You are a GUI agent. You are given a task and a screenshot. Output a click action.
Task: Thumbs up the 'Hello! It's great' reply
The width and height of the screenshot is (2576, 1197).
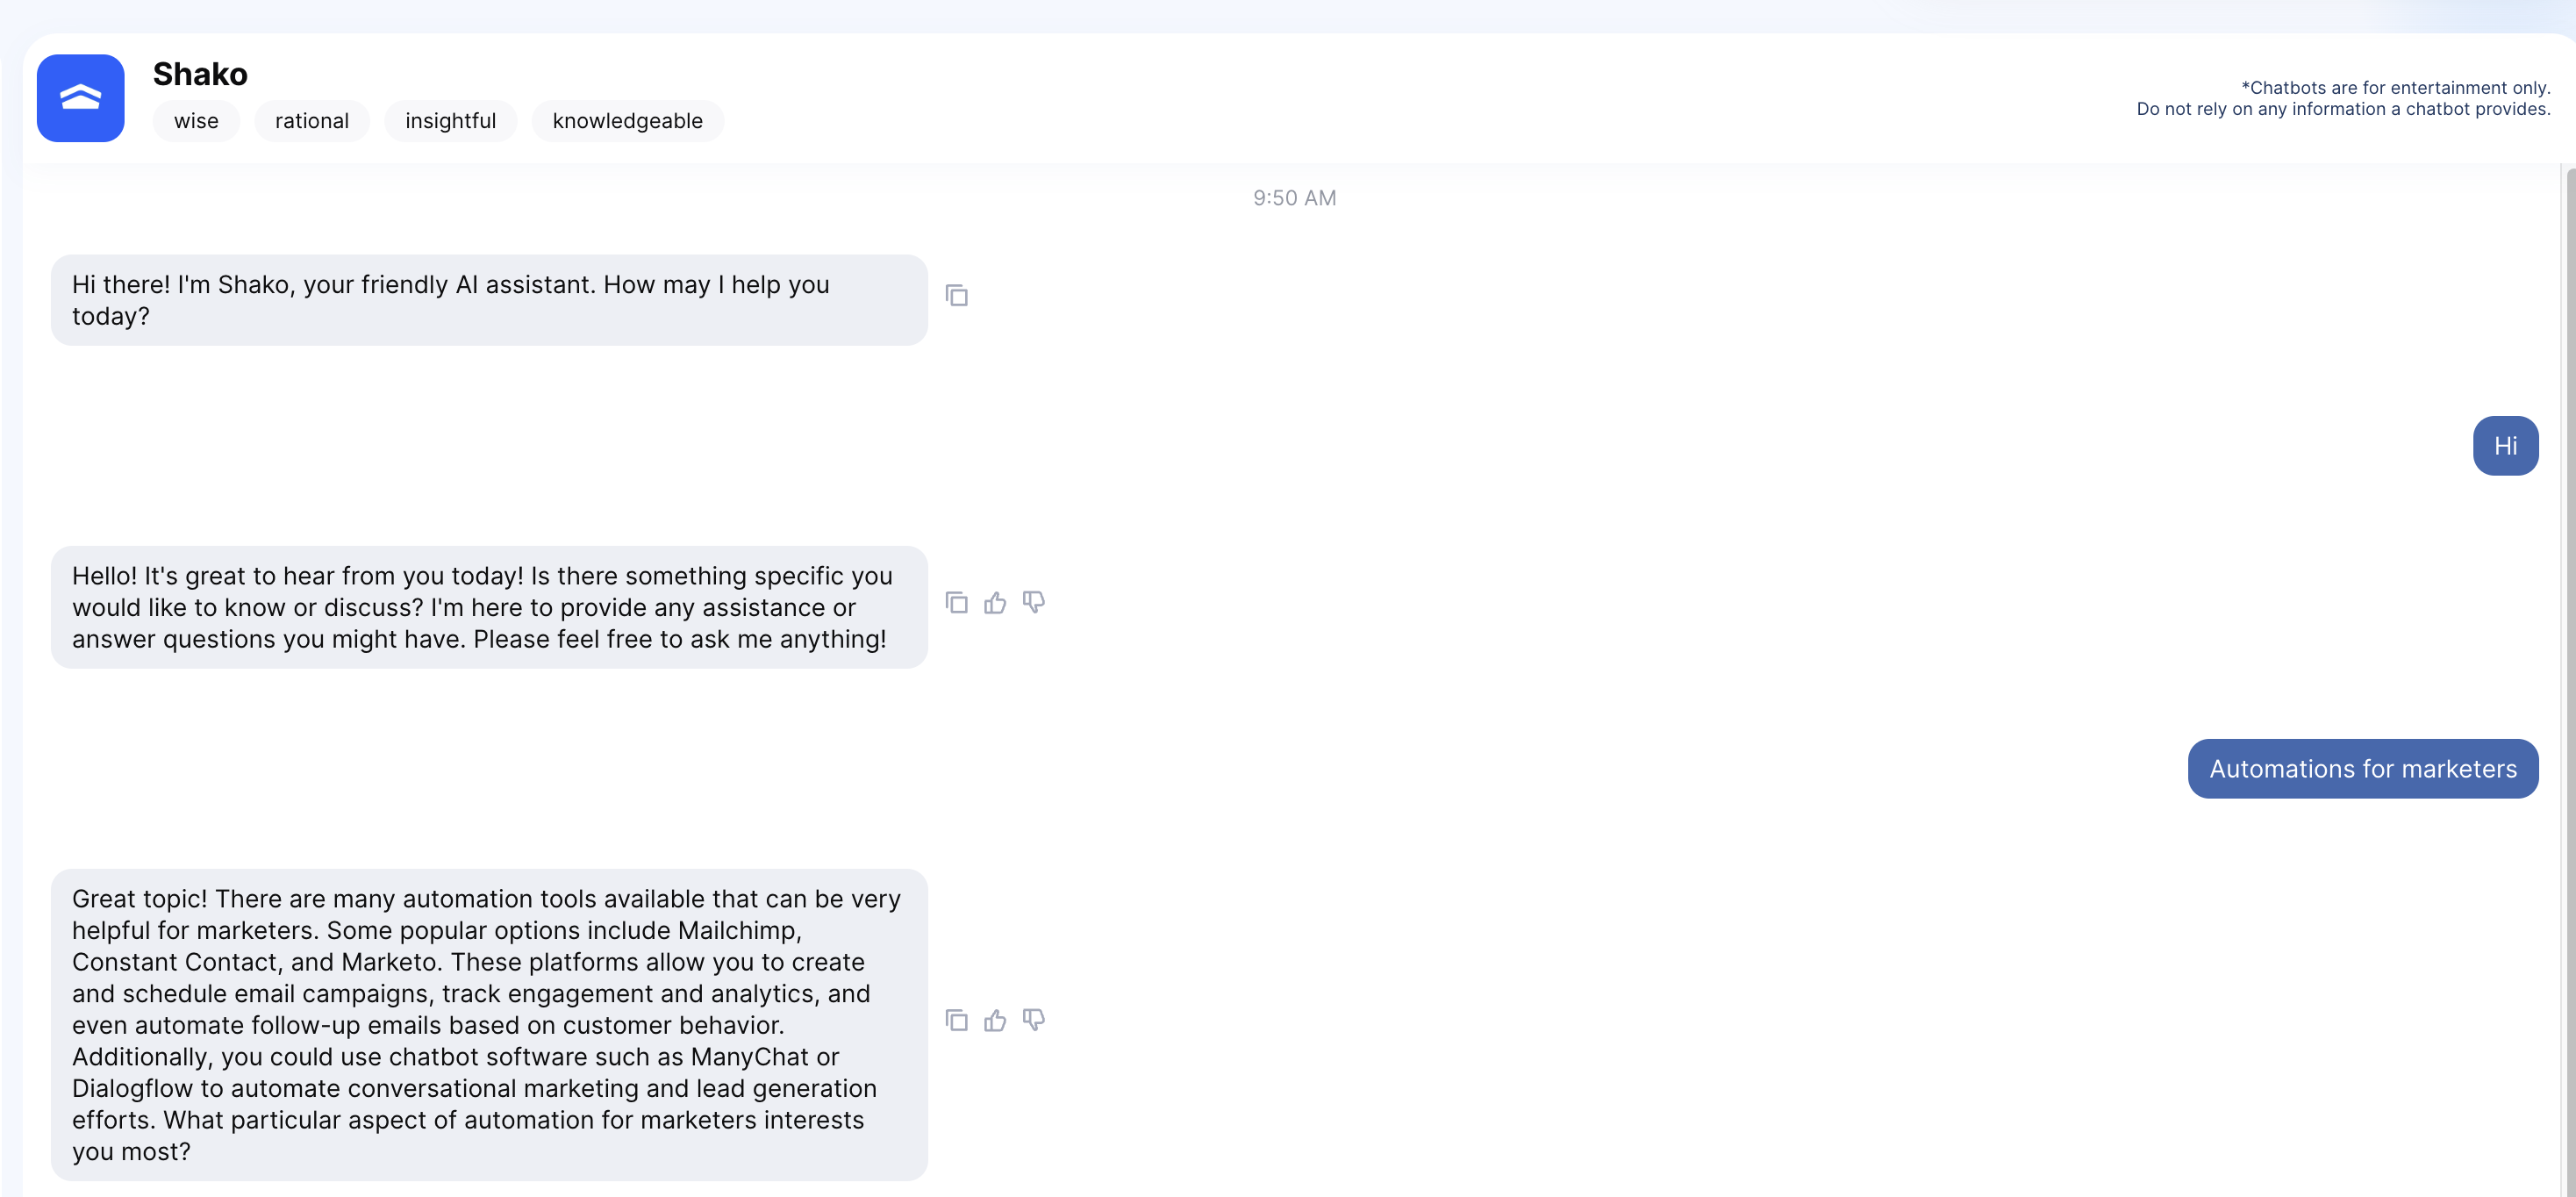point(995,603)
